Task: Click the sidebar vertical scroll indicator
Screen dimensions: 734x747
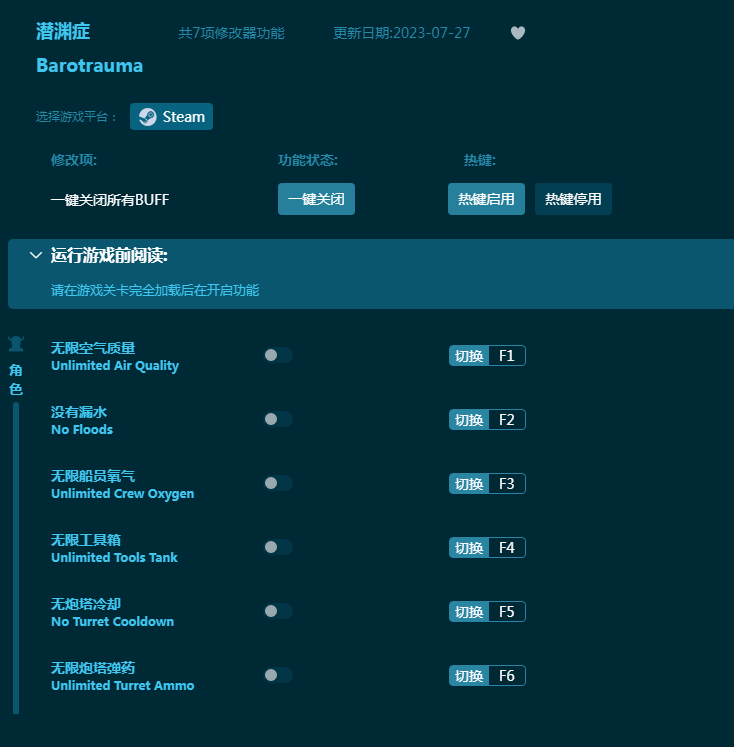Action: coord(16,558)
